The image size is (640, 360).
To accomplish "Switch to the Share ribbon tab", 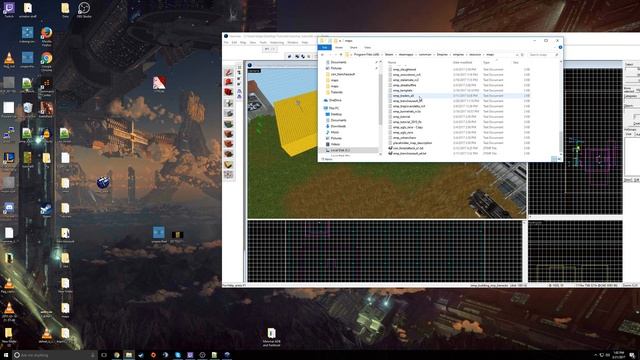I will 353,47.
